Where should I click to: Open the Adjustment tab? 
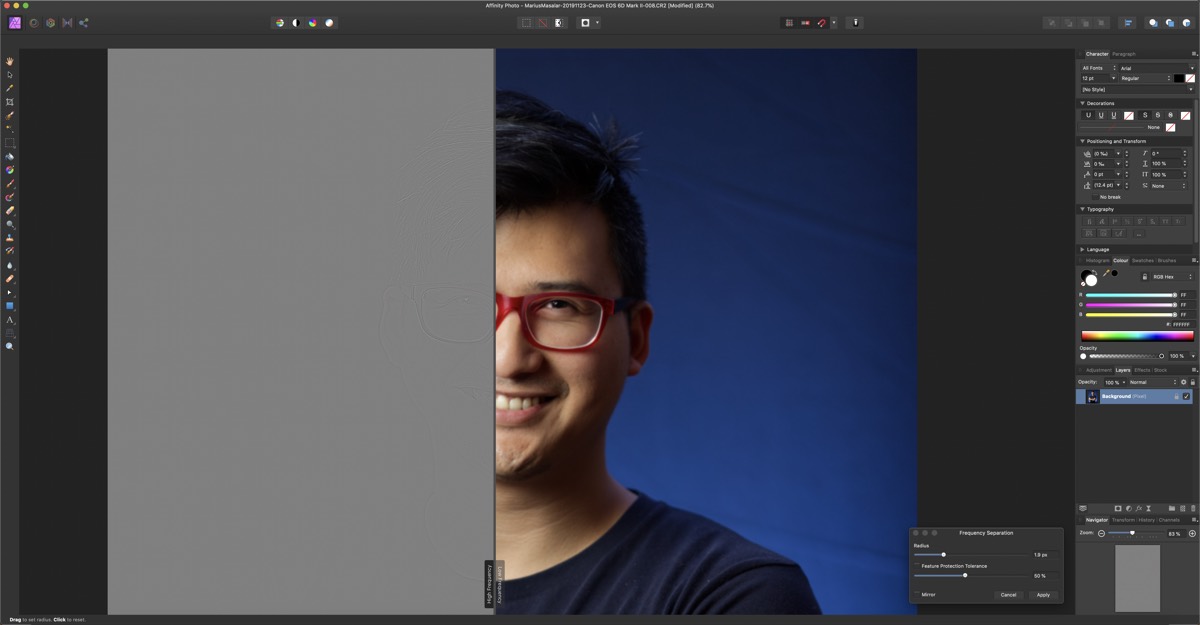pyautogui.click(x=1098, y=370)
